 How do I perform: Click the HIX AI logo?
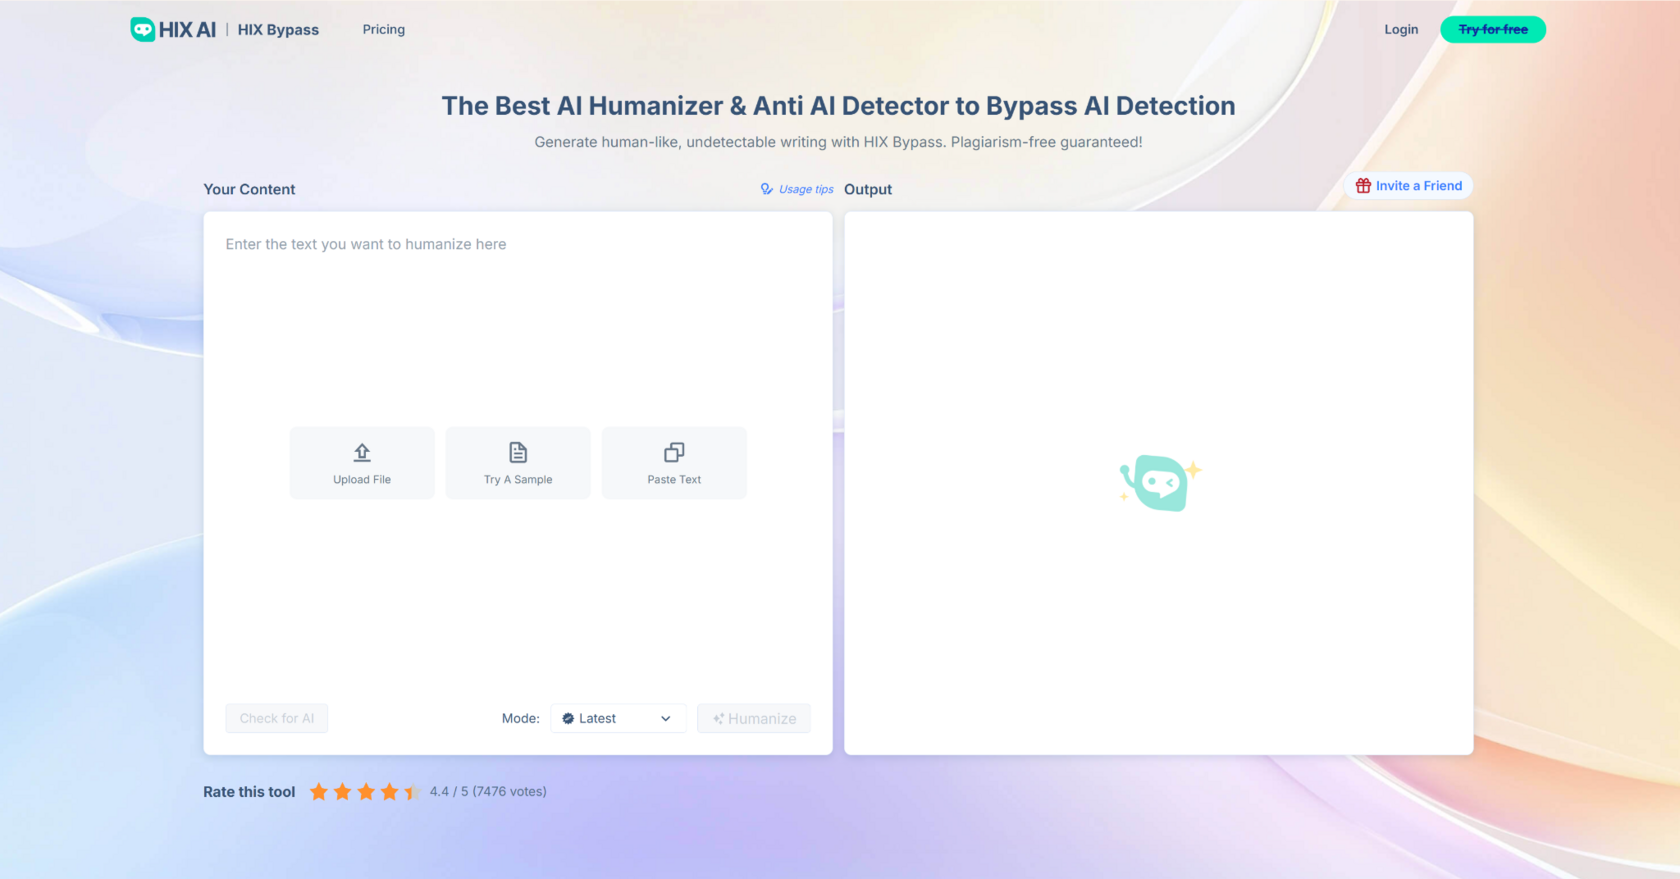click(173, 29)
